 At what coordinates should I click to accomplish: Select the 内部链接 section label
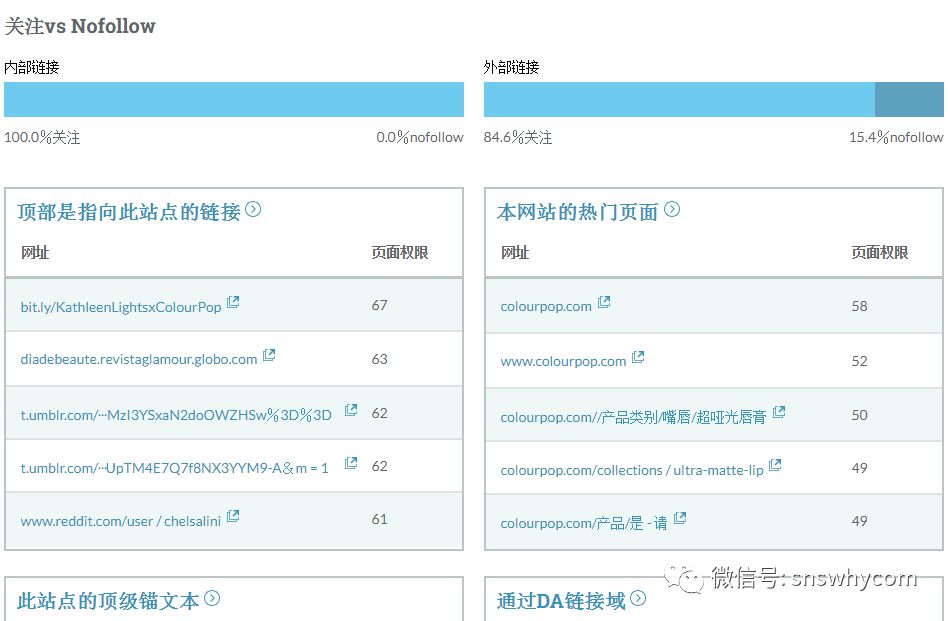click(x=32, y=66)
